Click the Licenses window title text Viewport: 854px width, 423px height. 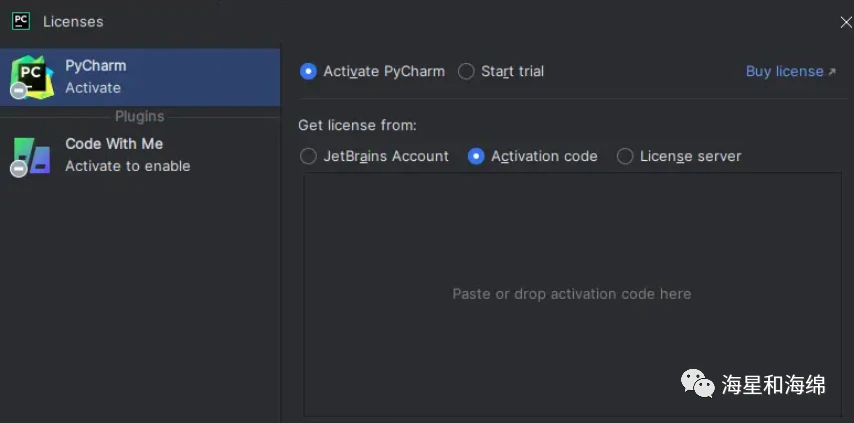point(73,22)
